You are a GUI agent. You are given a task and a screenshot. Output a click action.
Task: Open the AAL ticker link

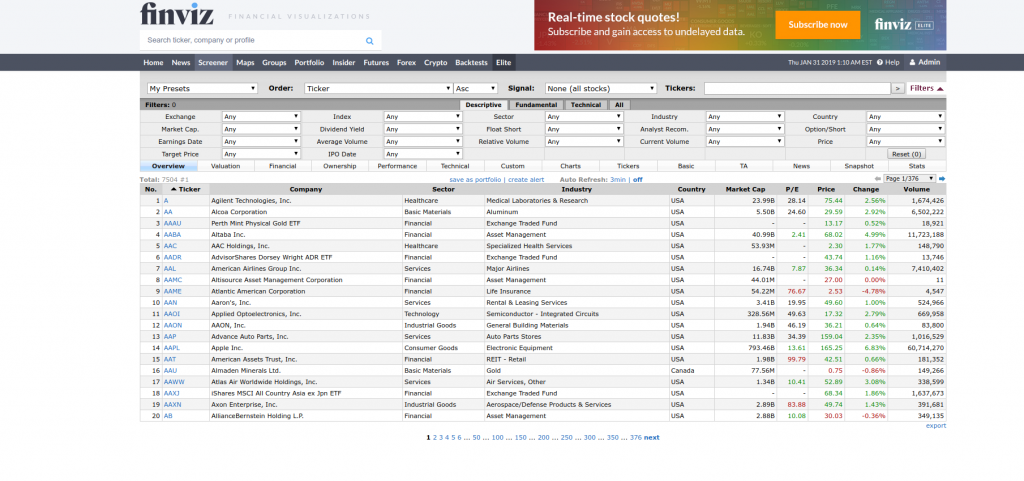[x=169, y=268]
